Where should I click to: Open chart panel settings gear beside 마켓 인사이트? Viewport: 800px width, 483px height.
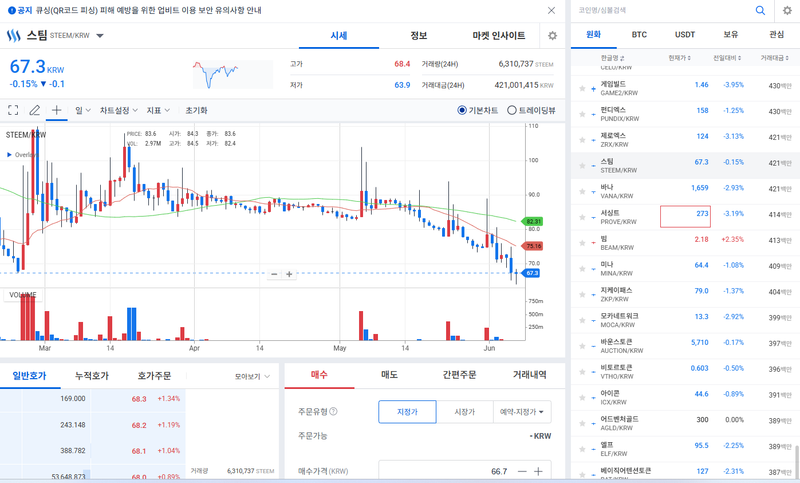pyautogui.click(x=552, y=36)
